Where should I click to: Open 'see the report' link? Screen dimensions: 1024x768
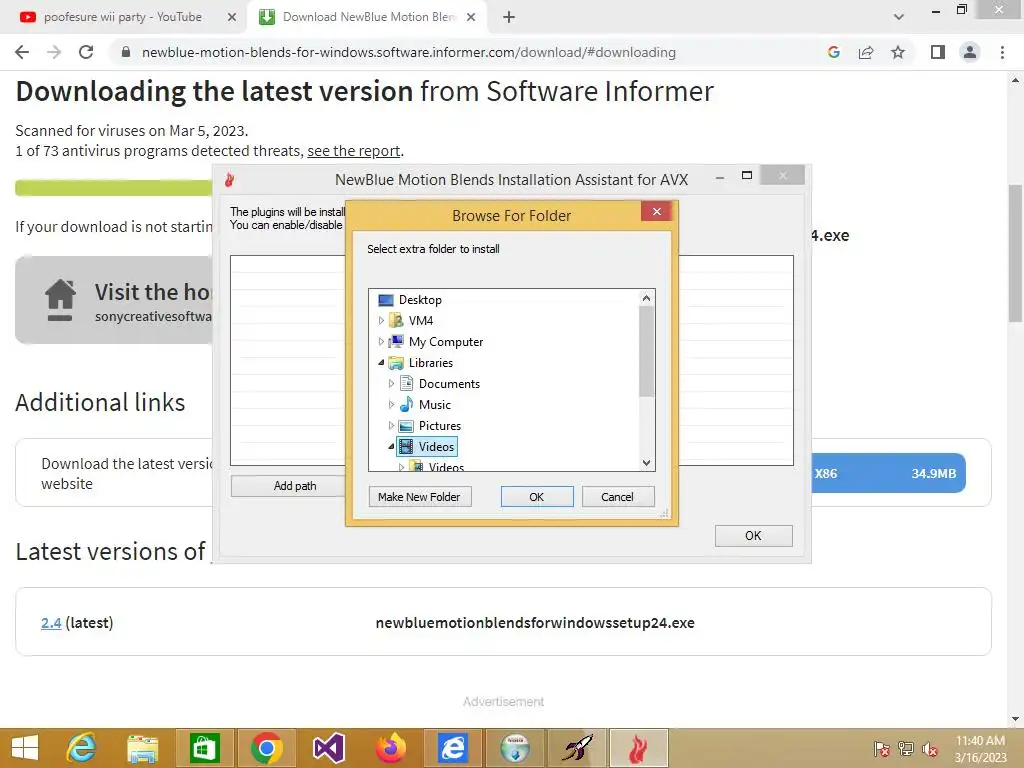click(x=354, y=151)
